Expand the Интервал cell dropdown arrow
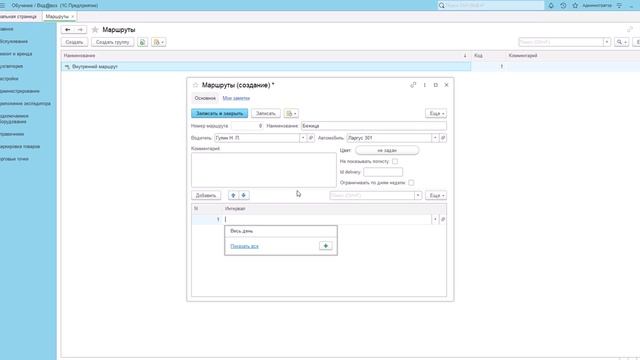 coord(435,220)
